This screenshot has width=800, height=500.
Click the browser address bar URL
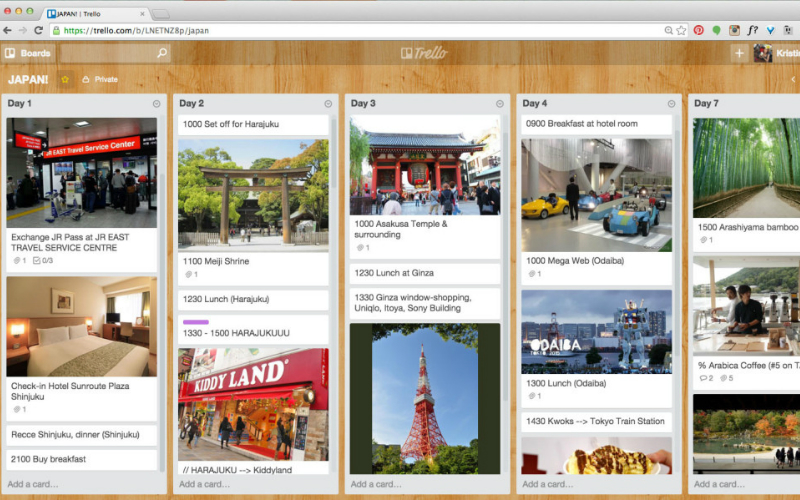point(136,31)
